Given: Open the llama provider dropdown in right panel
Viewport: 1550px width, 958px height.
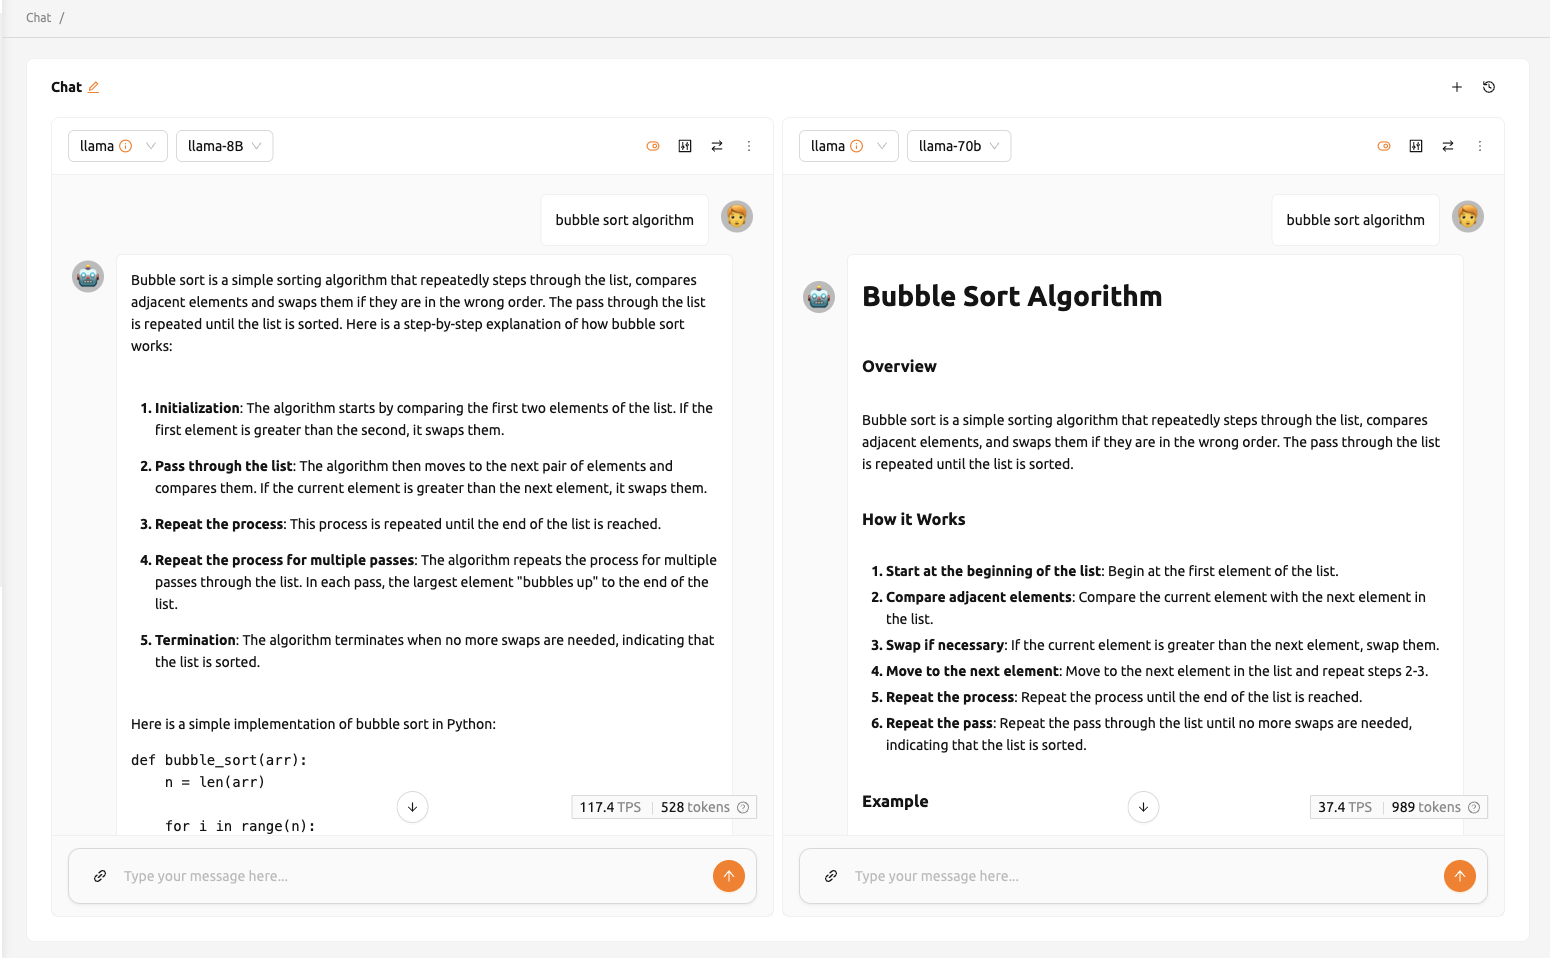Looking at the screenshot, I should pos(849,146).
